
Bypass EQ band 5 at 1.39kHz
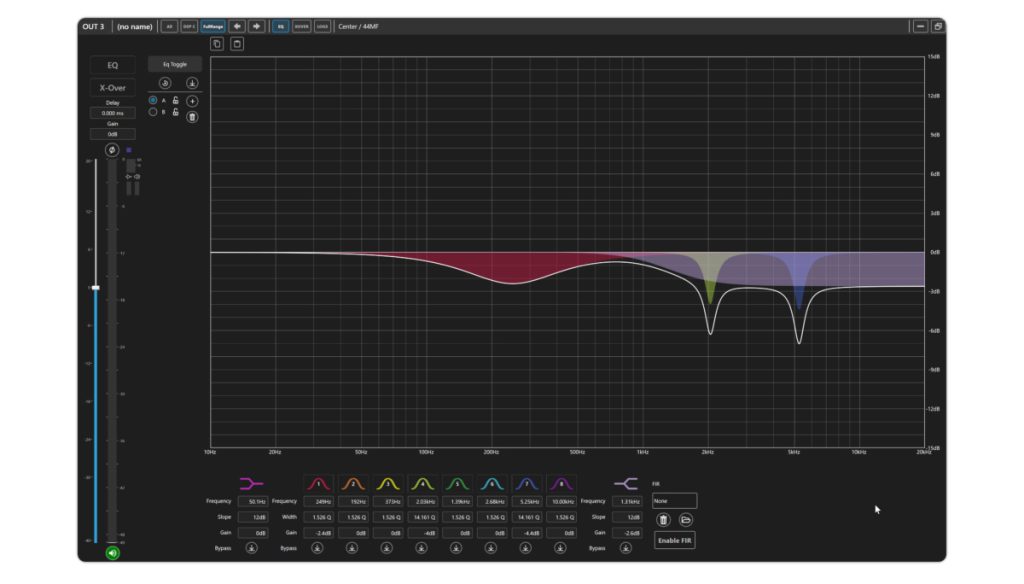456,548
